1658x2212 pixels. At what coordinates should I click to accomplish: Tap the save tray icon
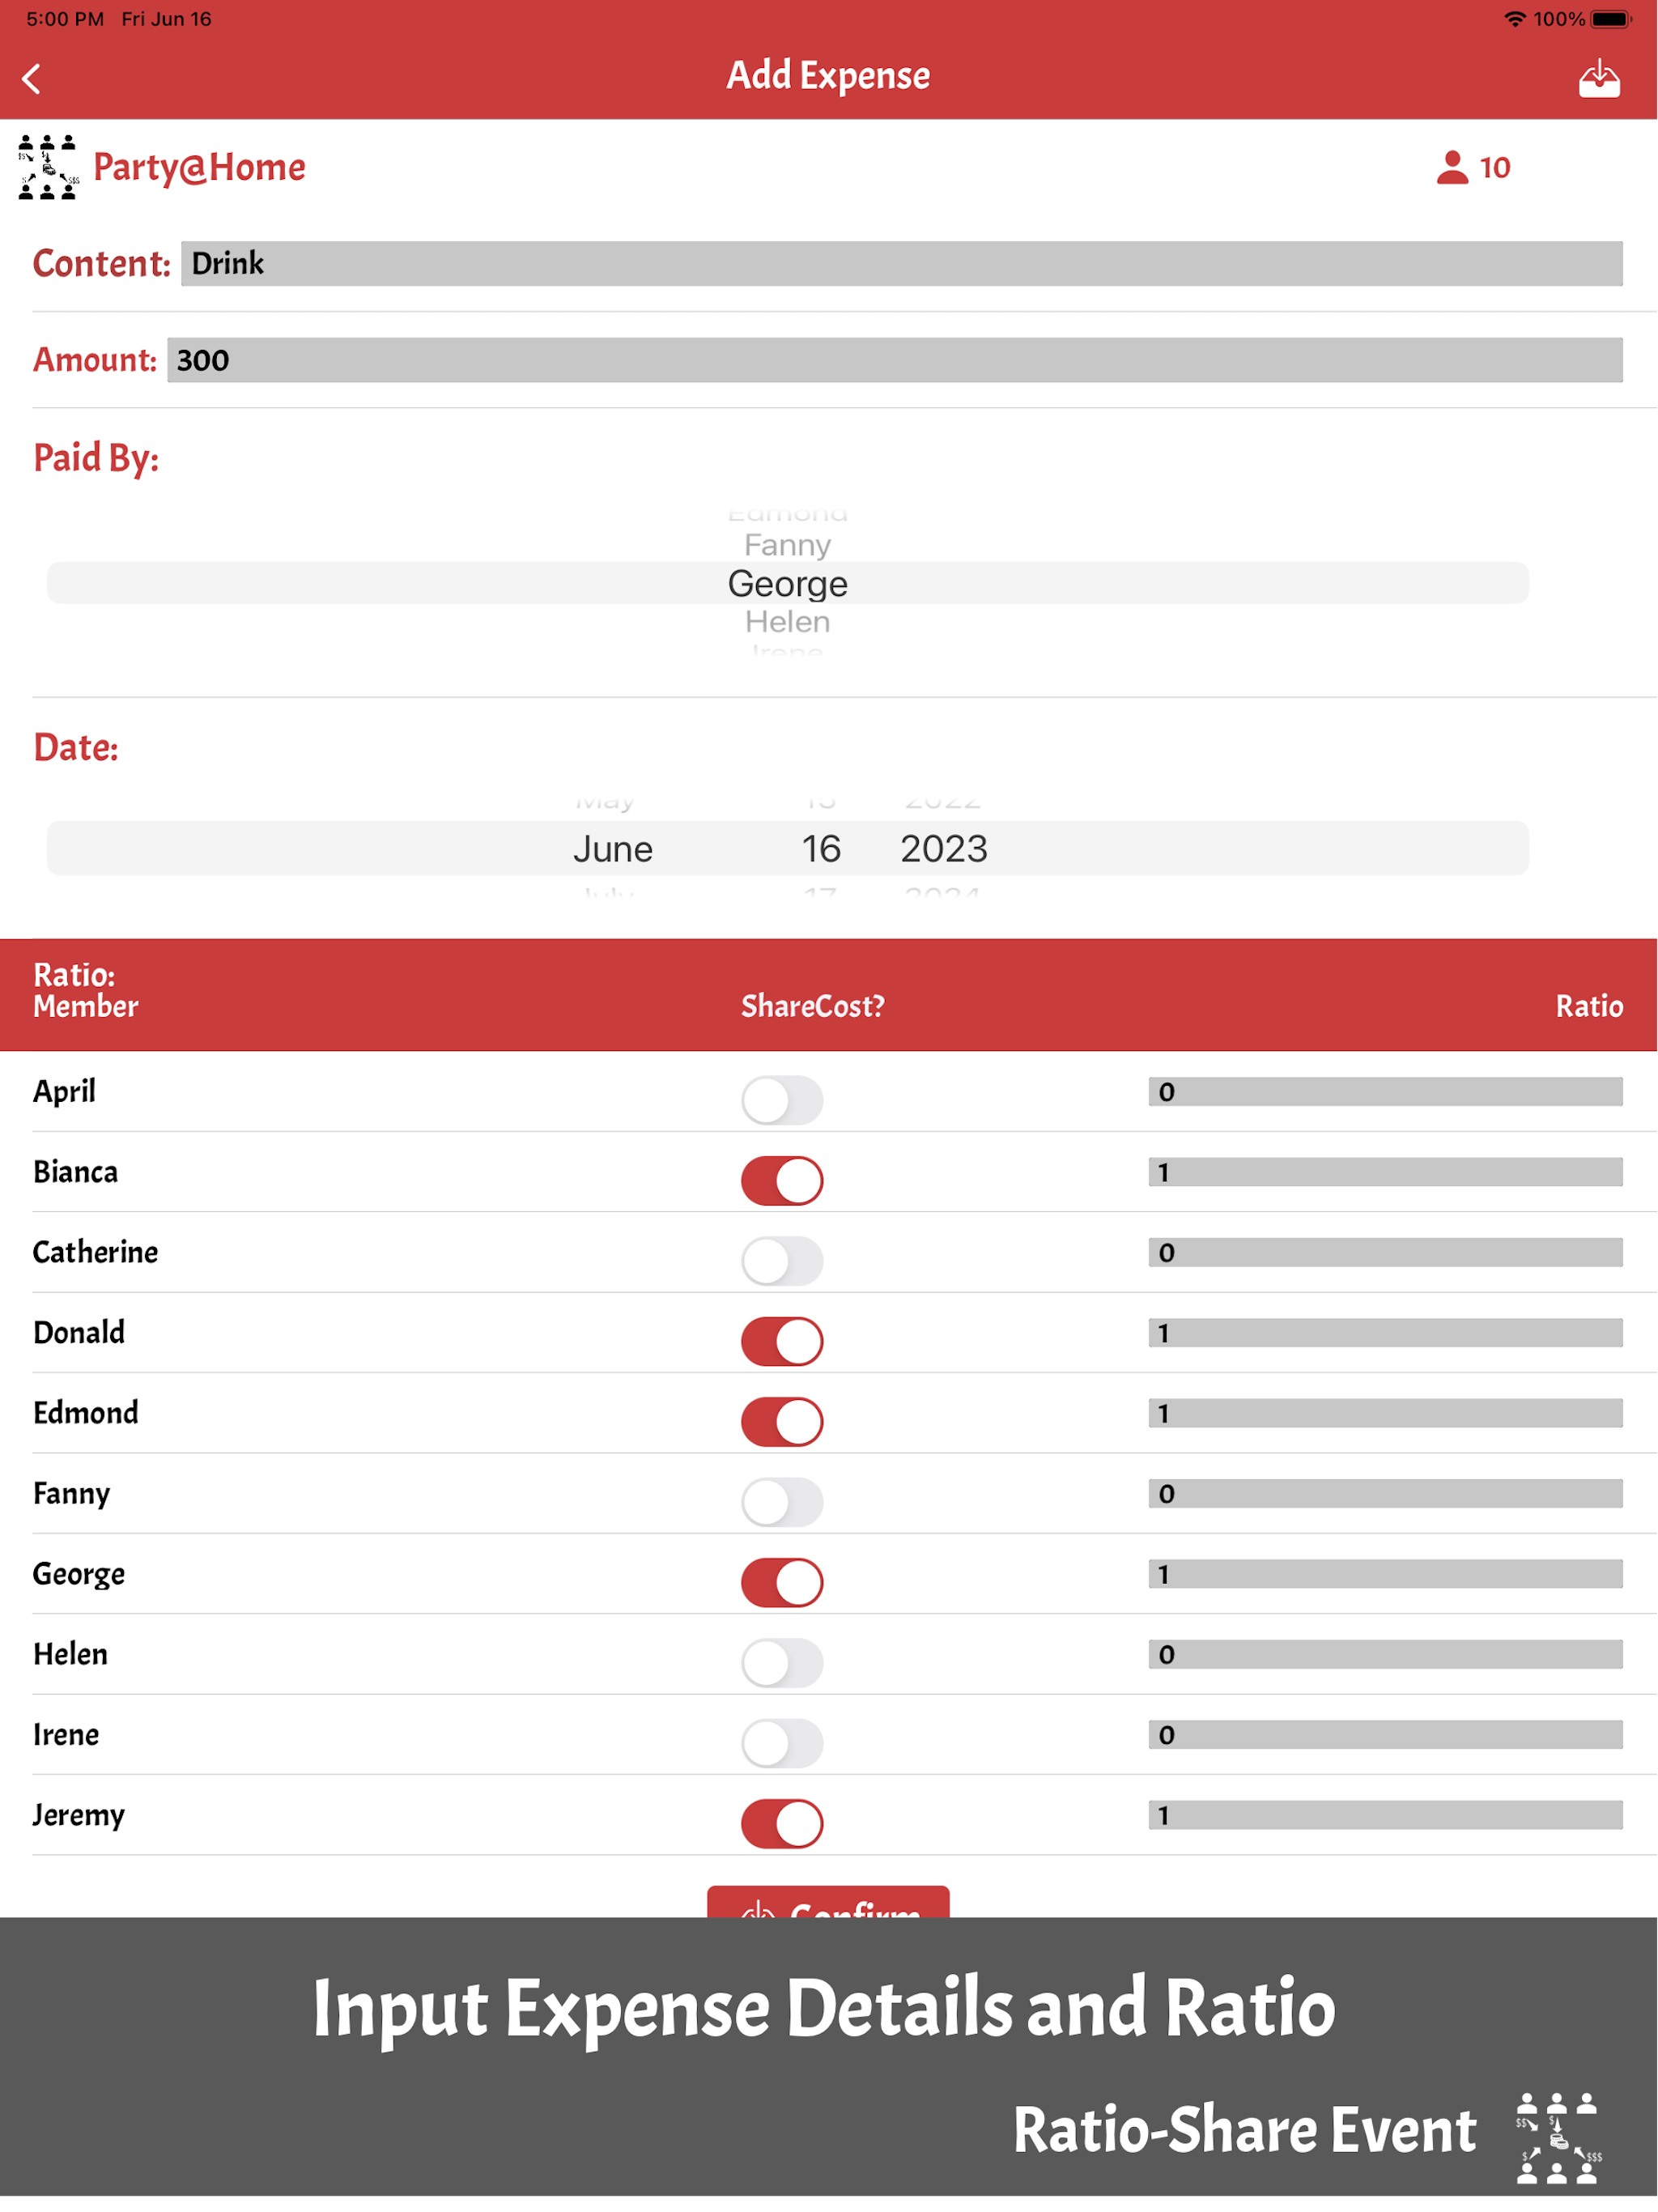[1598, 78]
